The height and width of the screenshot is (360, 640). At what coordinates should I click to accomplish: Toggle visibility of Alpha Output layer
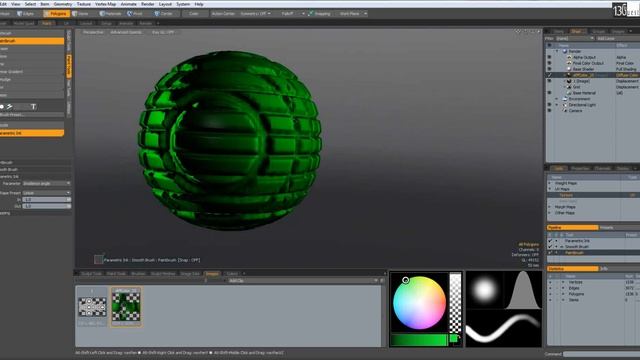549,58
